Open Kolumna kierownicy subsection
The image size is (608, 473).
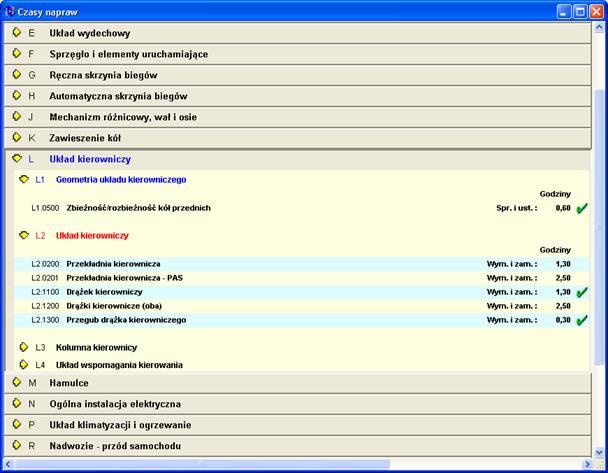[97, 347]
